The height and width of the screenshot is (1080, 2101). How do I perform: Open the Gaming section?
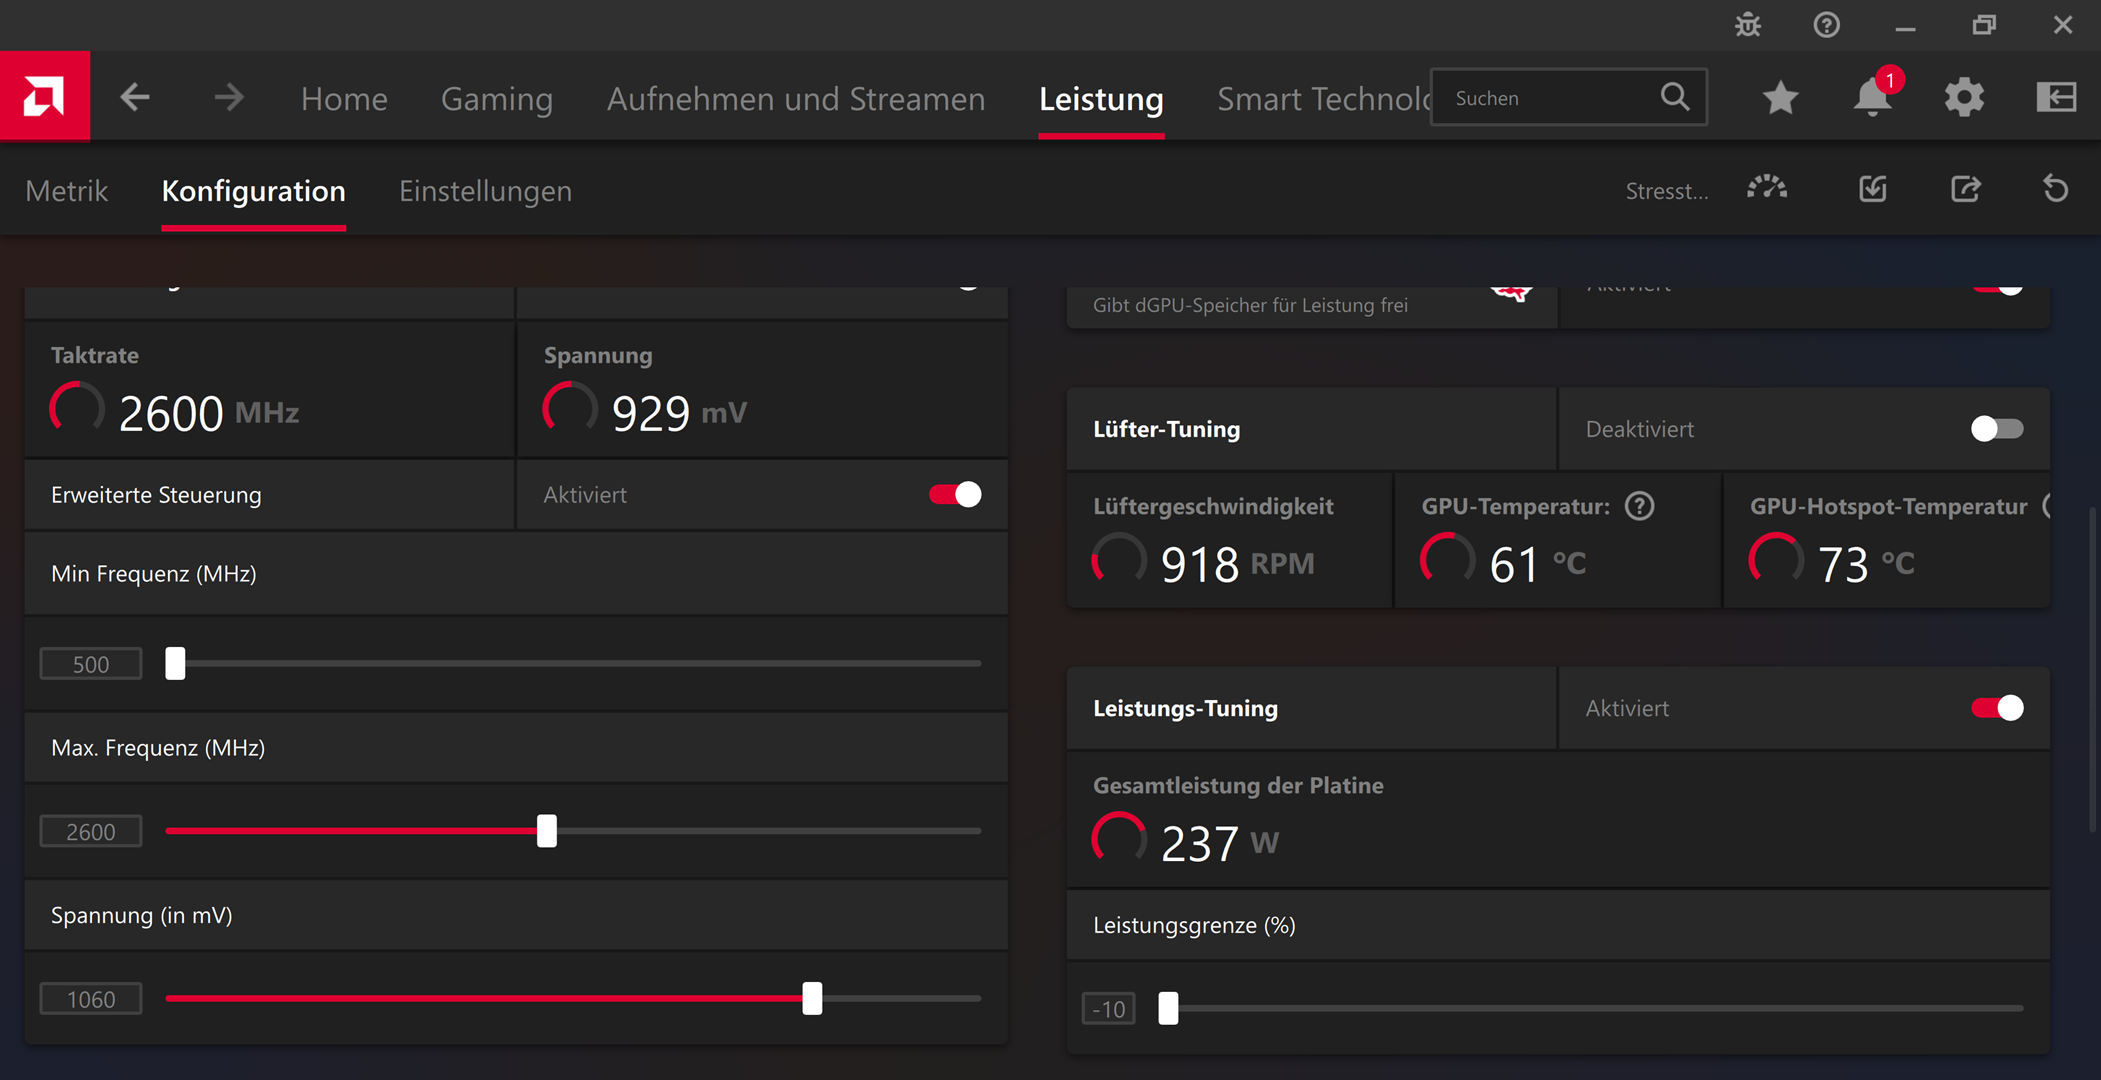coord(497,98)
